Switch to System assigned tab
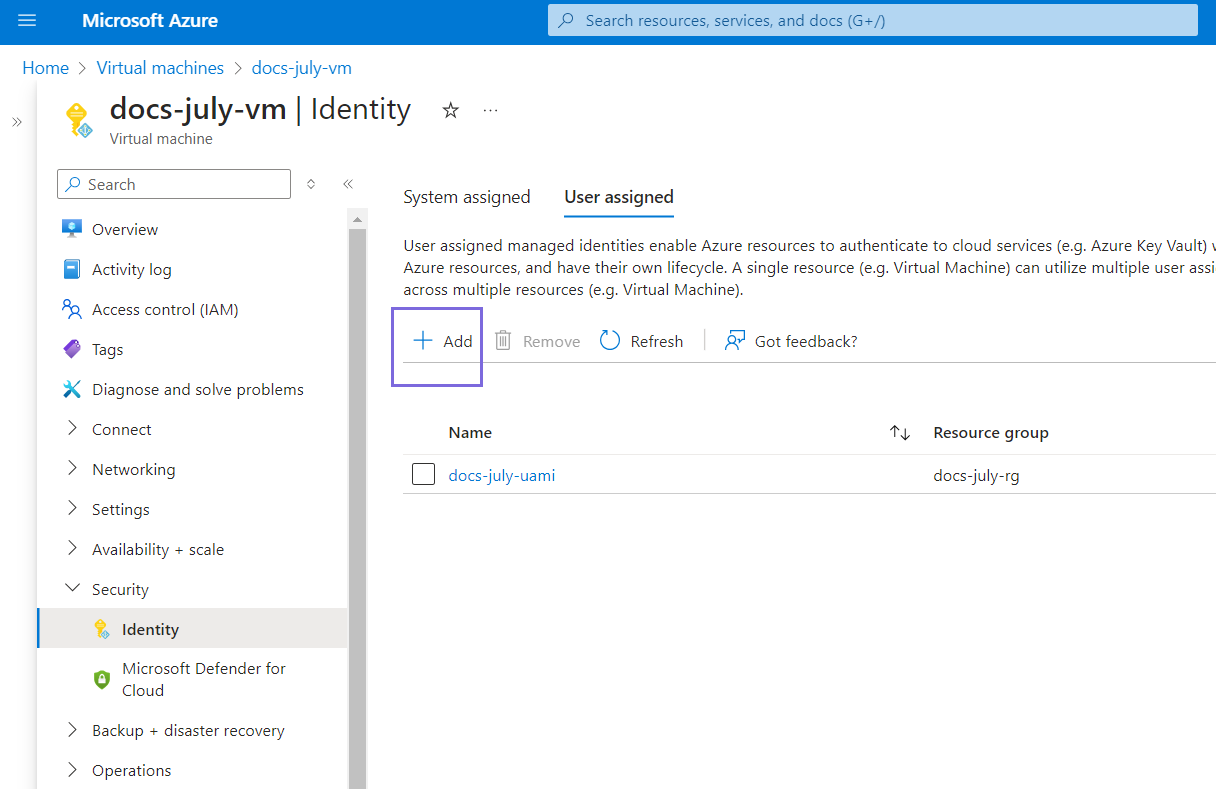Viewport: 1216px width, 789px height. pyautogui.click(x=466, y=197)
